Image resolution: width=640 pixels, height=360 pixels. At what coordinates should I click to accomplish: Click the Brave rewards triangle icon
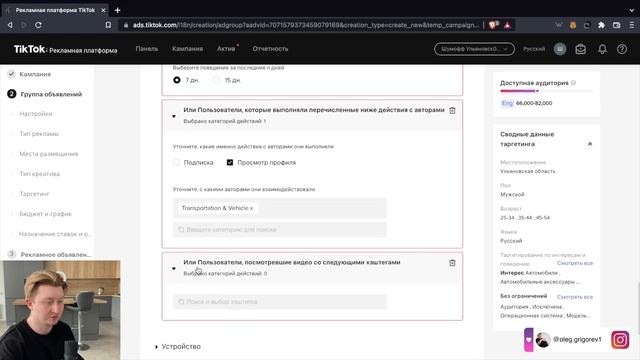(x=507, y=25)
